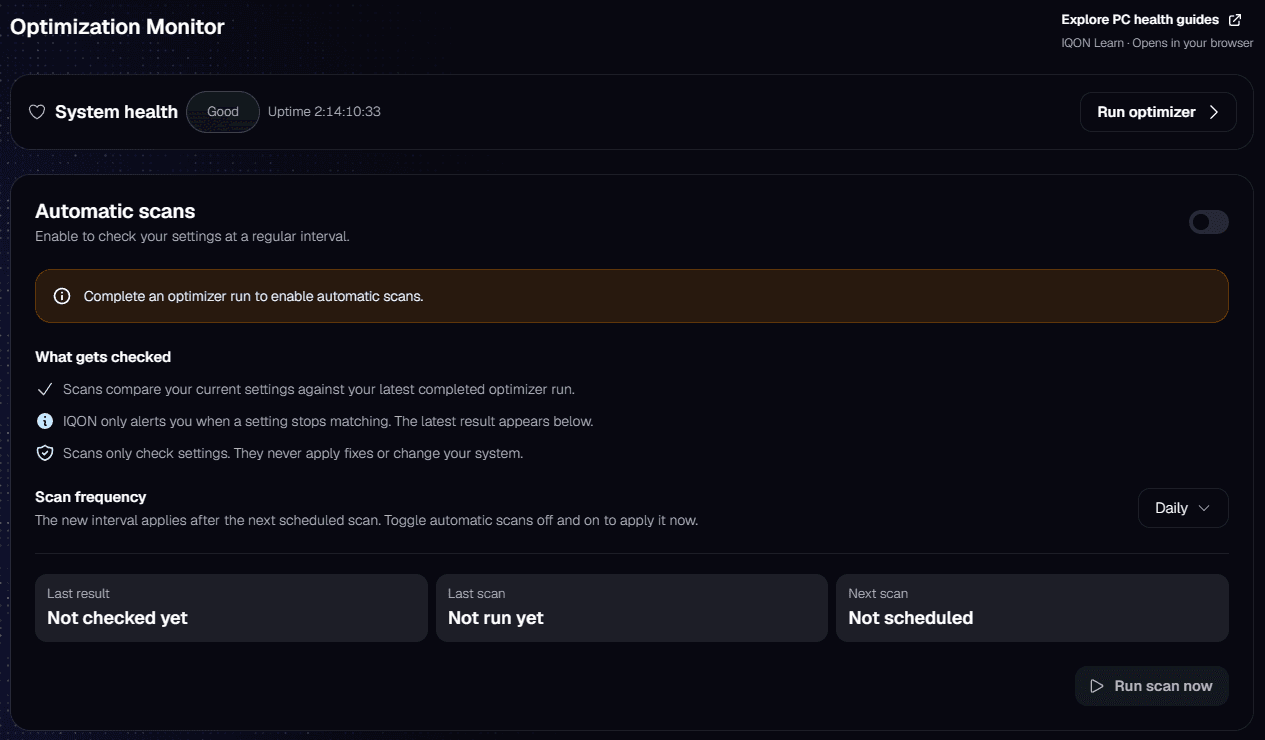This screenshot has width=1265, height=740.
Task: Click the info circle icon in the orange banner
Action: point(62,296)
